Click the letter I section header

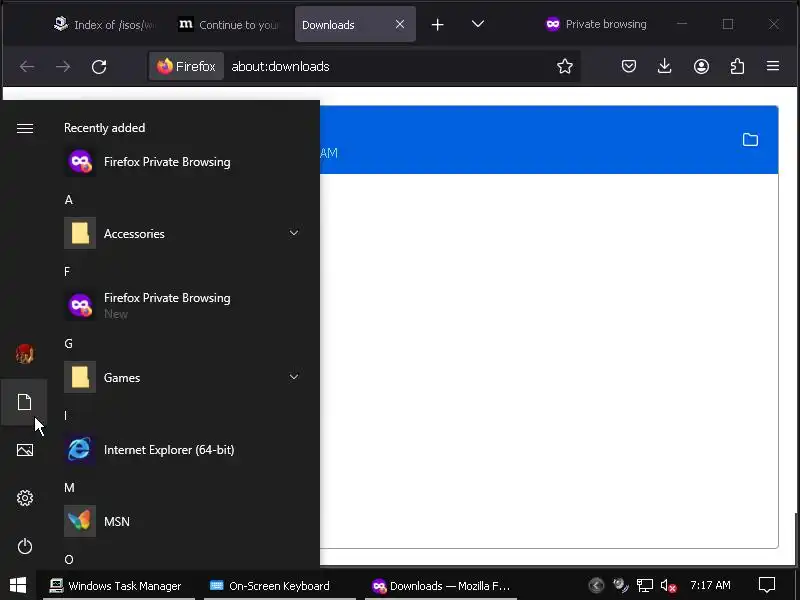click(x=65, y=415)
